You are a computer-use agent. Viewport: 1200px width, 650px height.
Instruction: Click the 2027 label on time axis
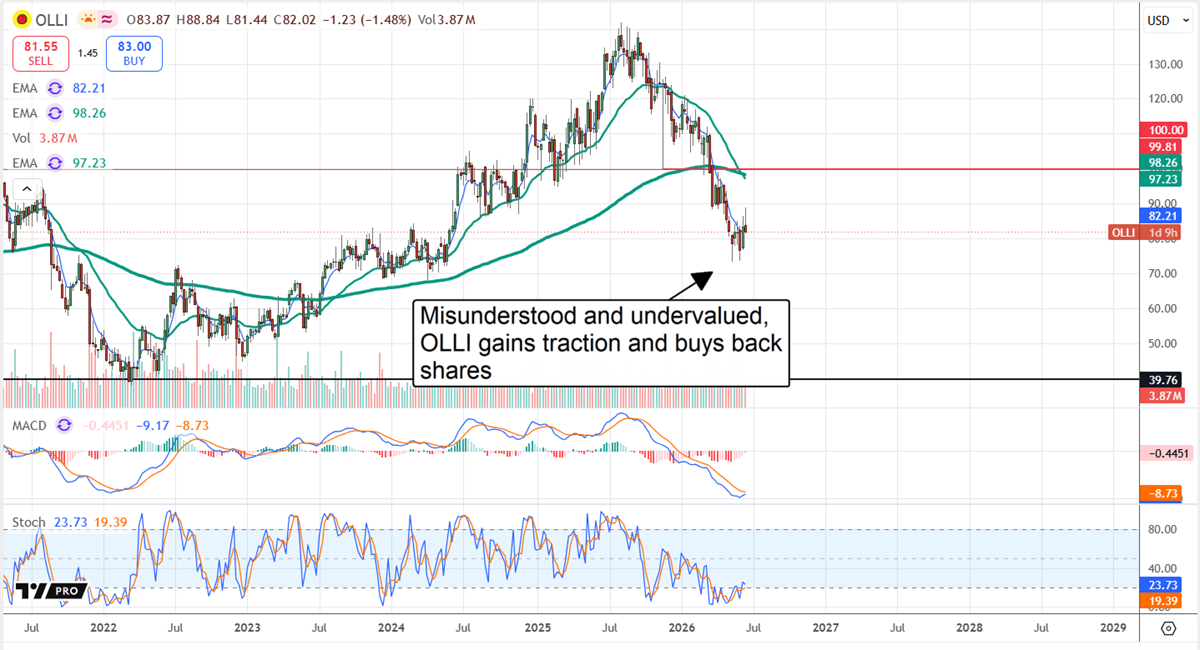coord(826,627)
